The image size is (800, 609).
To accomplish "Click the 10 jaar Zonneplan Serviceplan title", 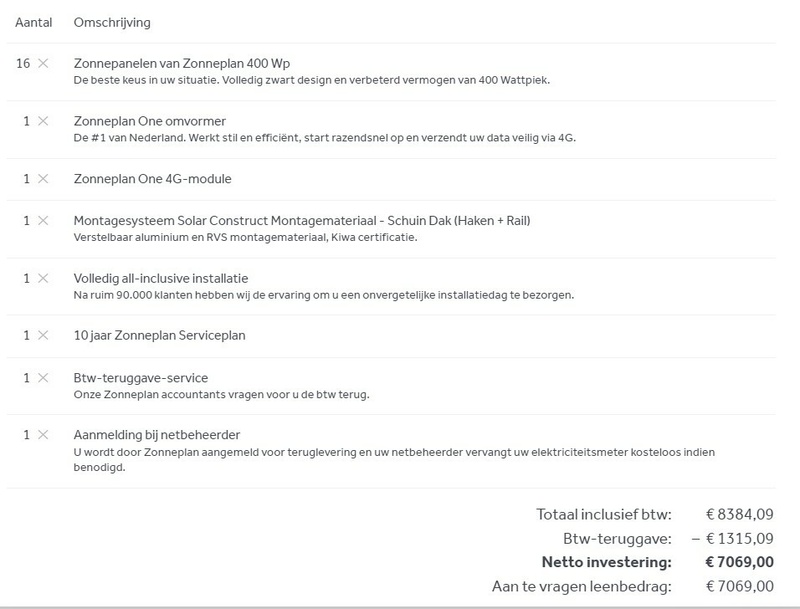I will coord(160,335).
